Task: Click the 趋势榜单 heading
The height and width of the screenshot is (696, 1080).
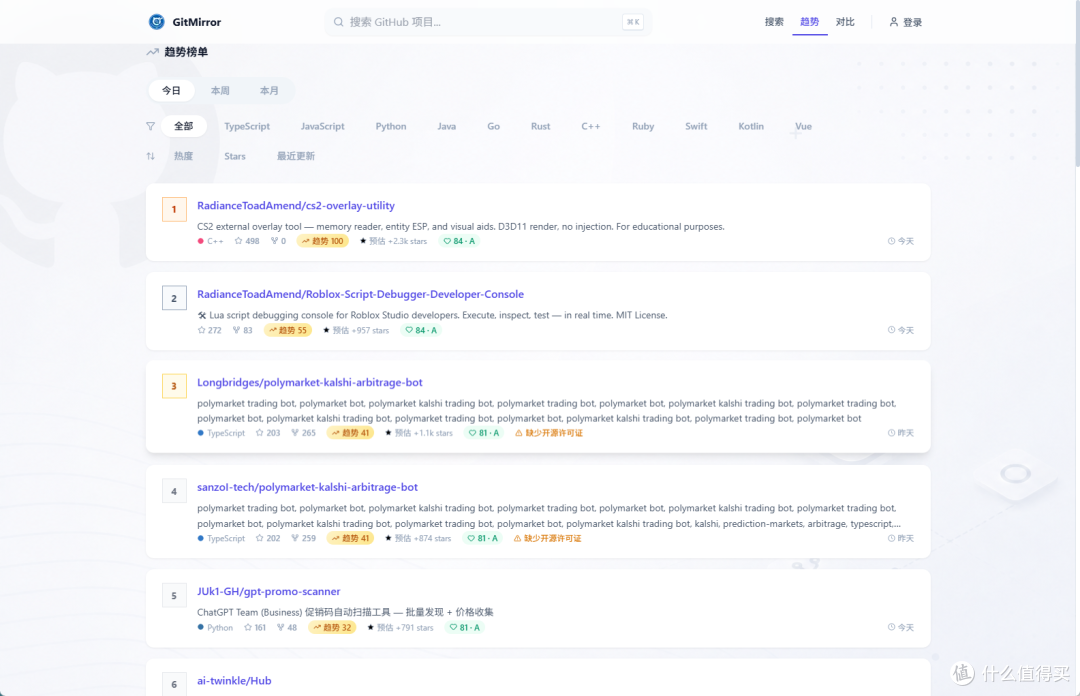Action: 186,52
